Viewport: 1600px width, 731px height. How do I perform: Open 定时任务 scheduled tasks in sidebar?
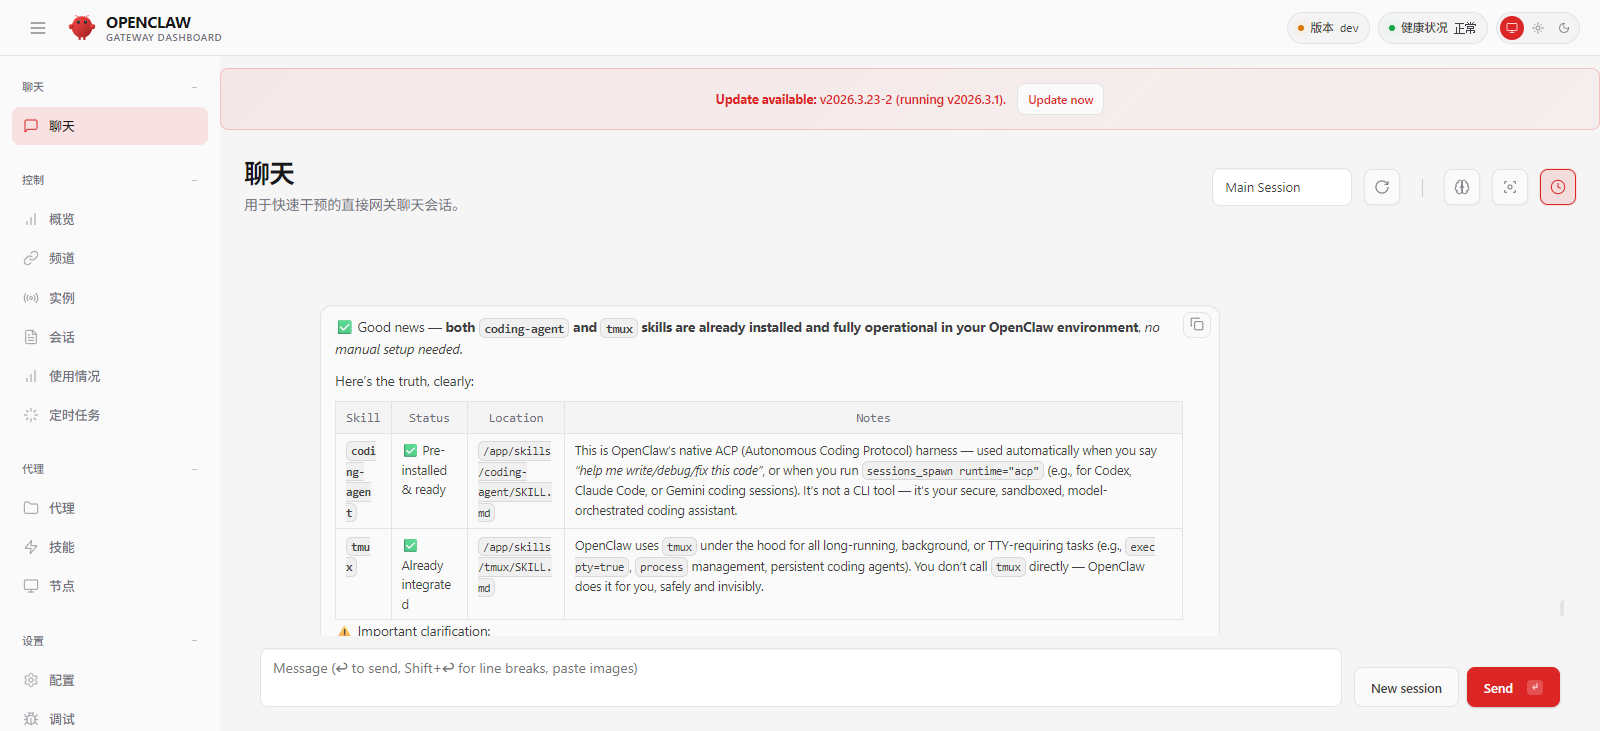[74, 415]
